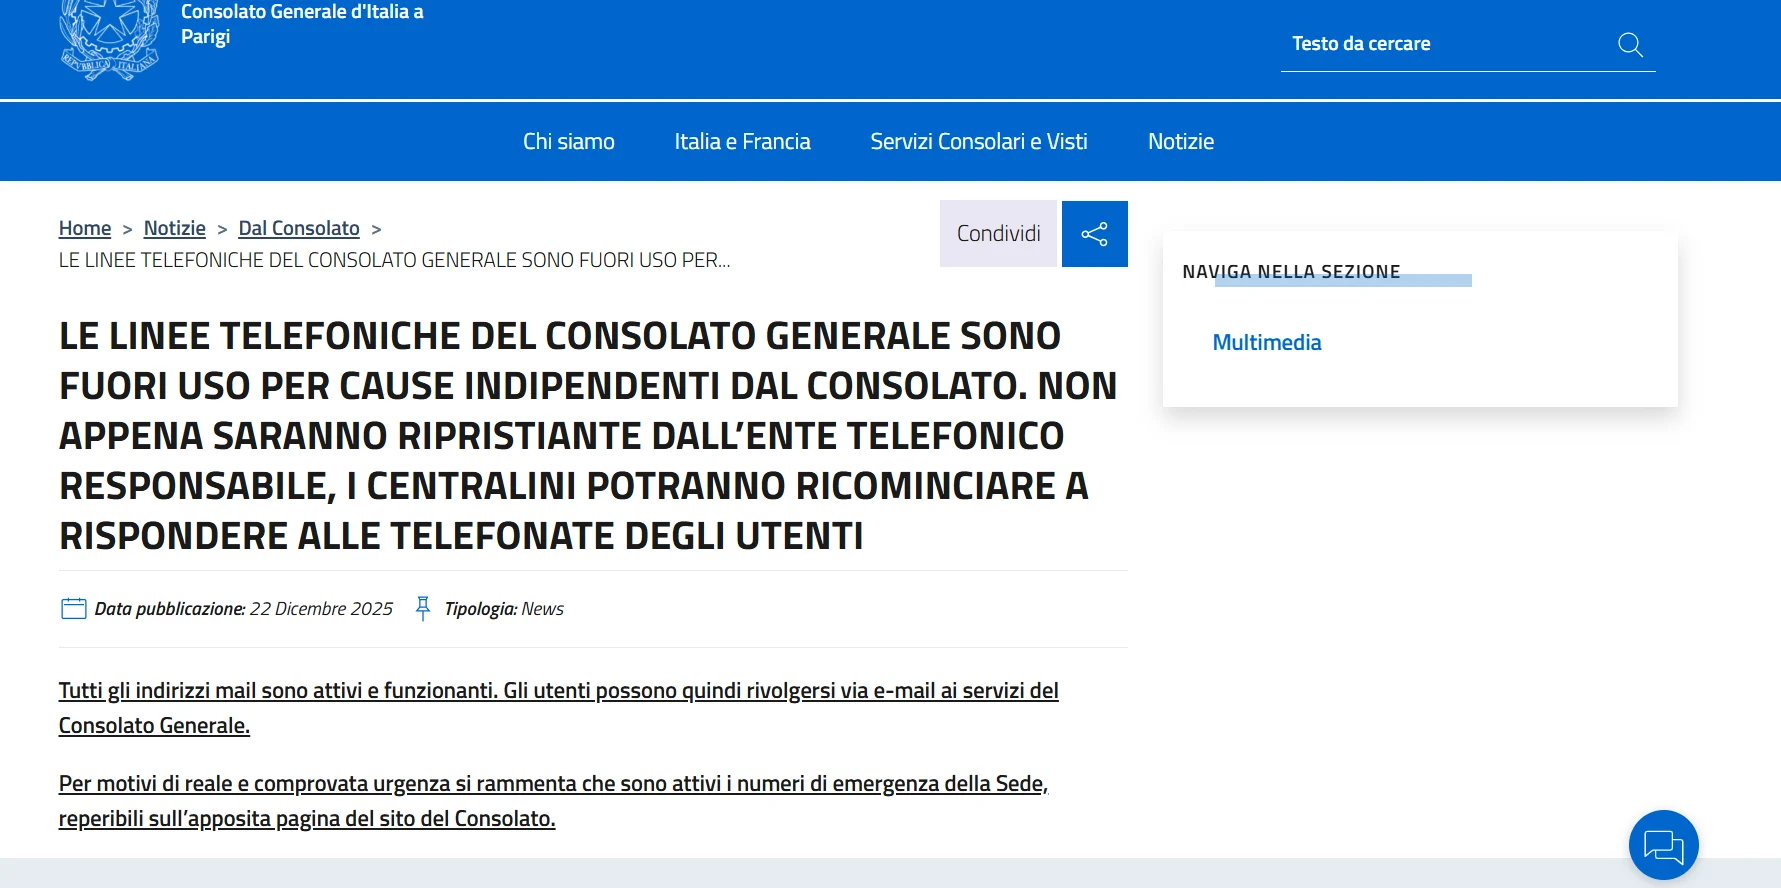Click the magnifying glass search icon
Screen dimensions: 1781x888
(1630, 45)
